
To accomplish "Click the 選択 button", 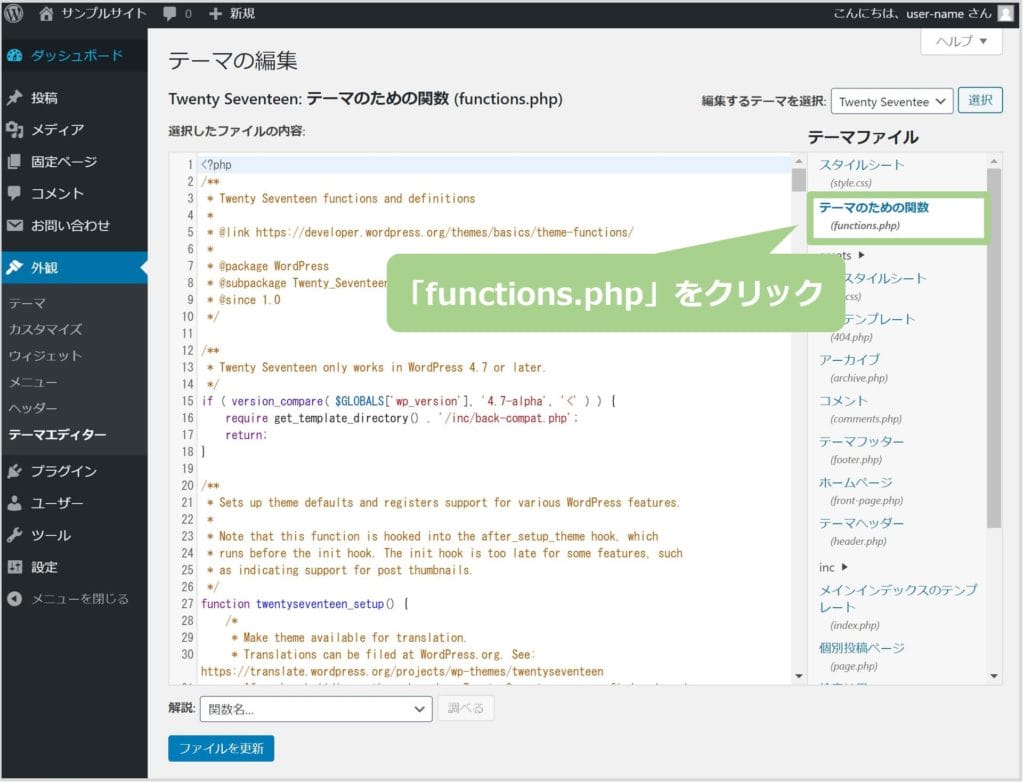I will coord(980,101).
